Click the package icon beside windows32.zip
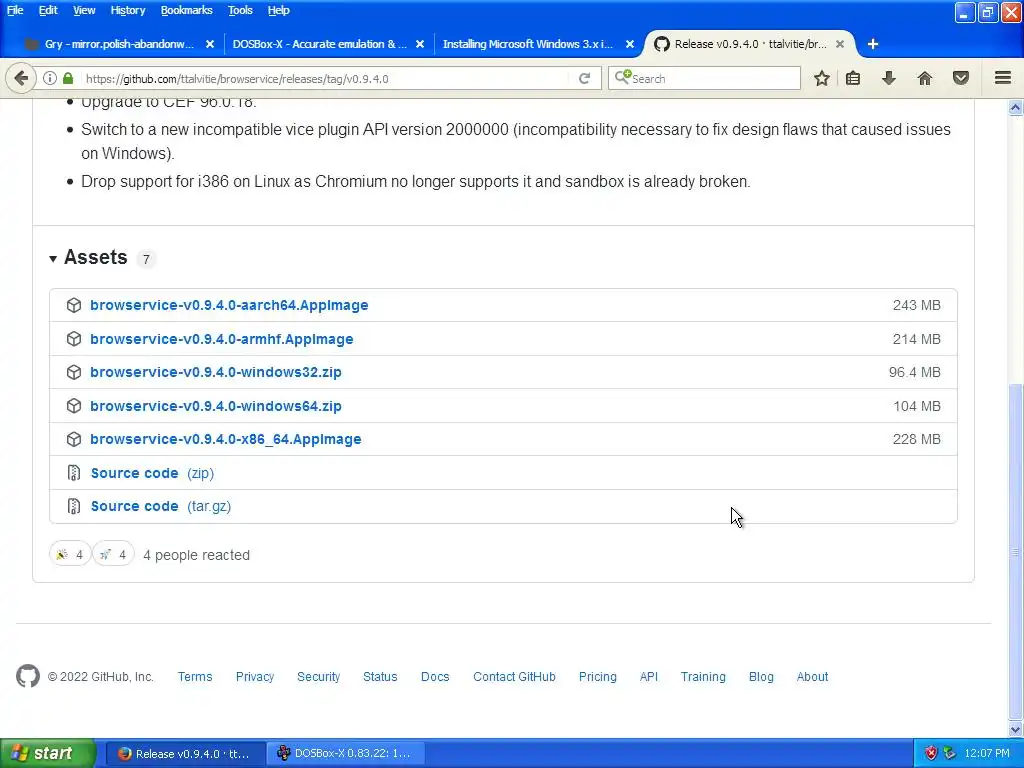The width and height of the screenshot is (1024, 768). point(74,372)
